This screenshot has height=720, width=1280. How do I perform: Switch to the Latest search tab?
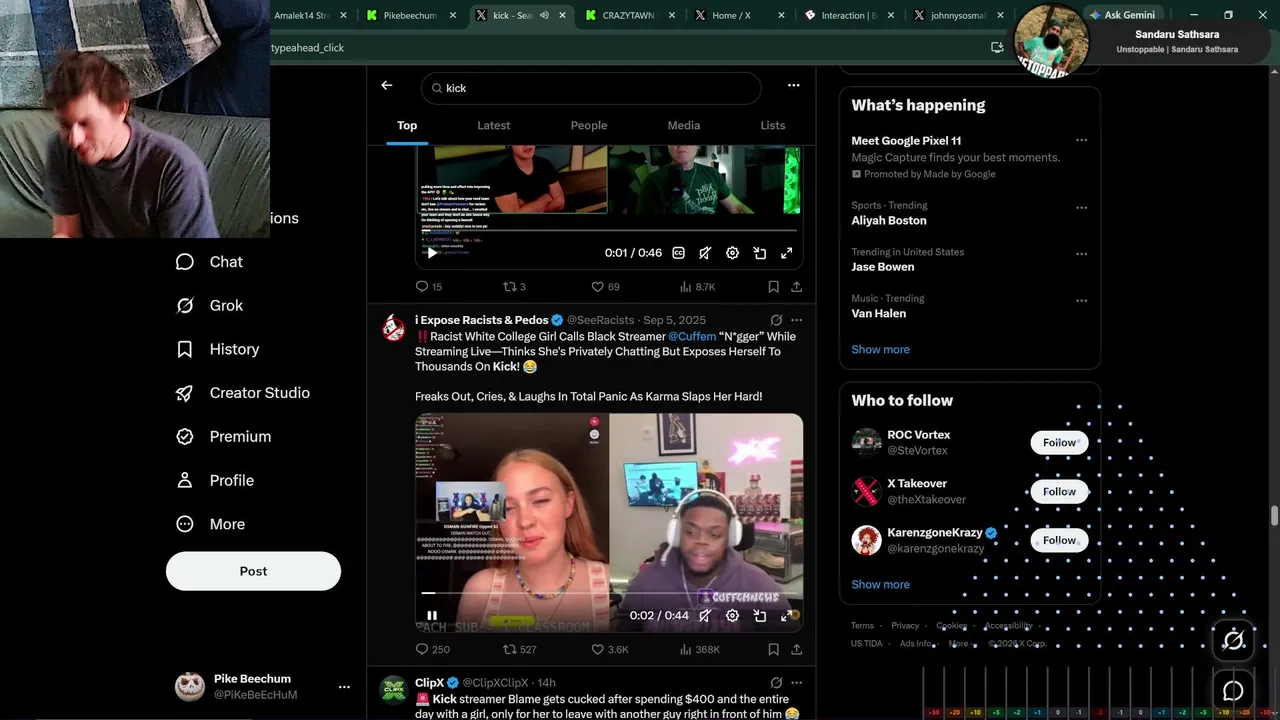click(x=493, y=126)
